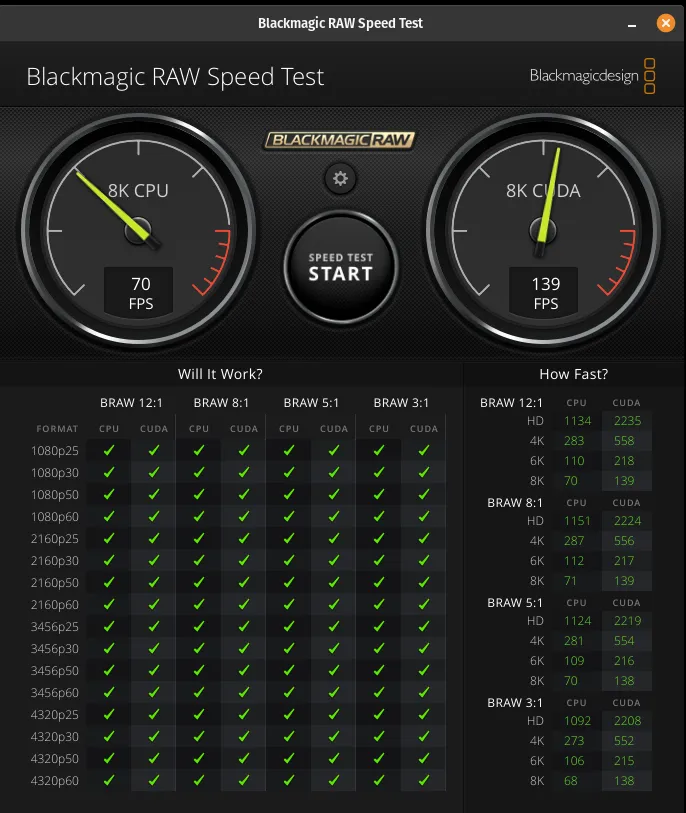Click 3456p50 BRAW 5:1 CPU checkmark
The image size is (686, 813).
pyautogui.click(x=289, y=671)
